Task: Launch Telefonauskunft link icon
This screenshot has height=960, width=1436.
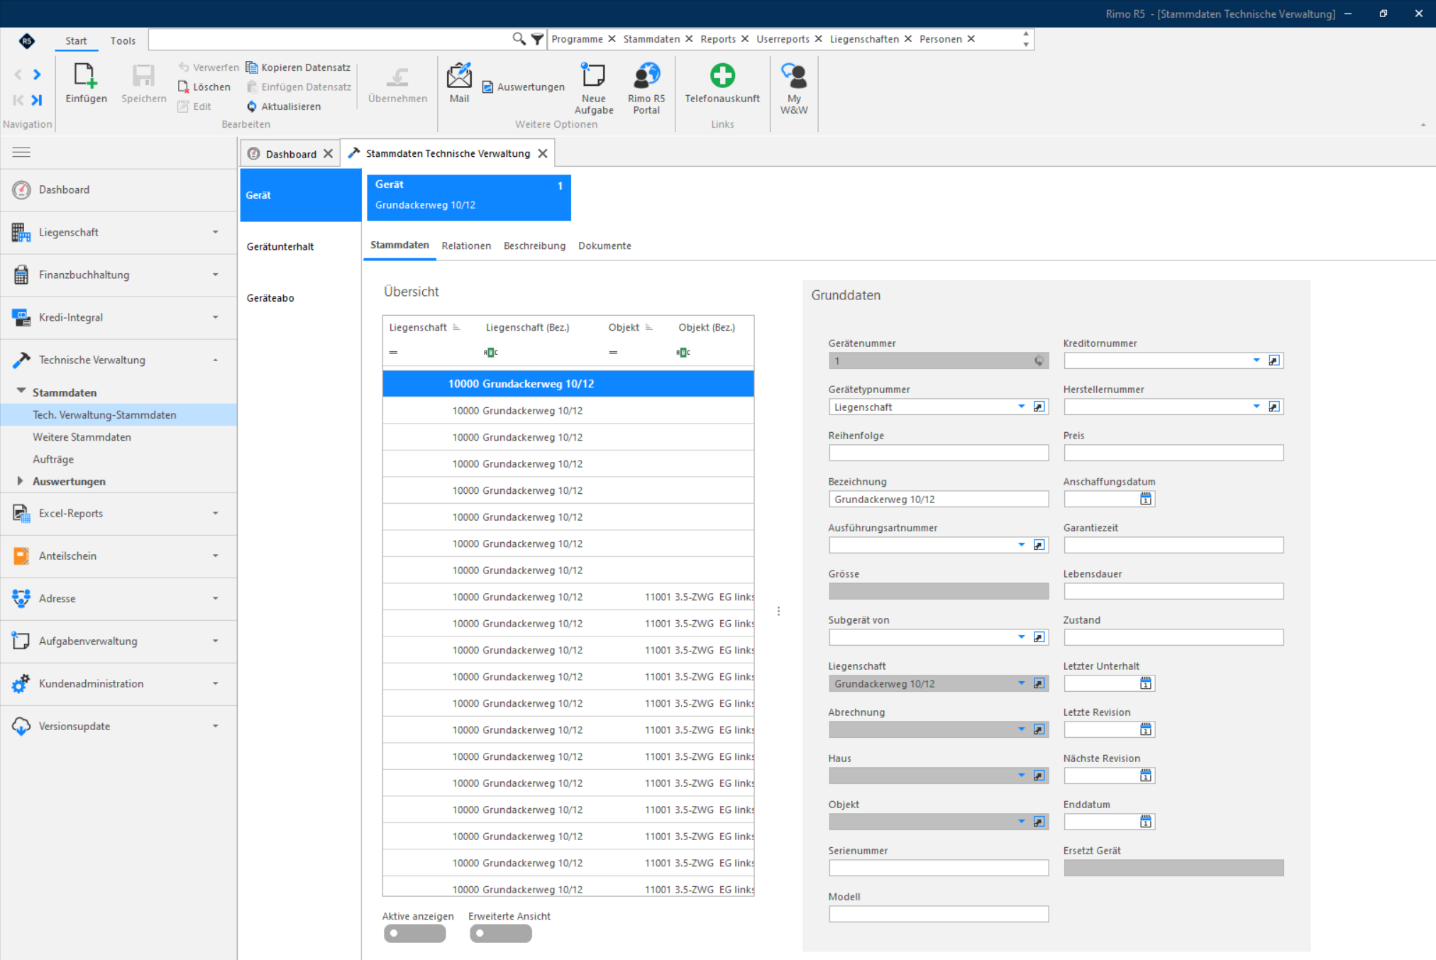Action: 722,76
